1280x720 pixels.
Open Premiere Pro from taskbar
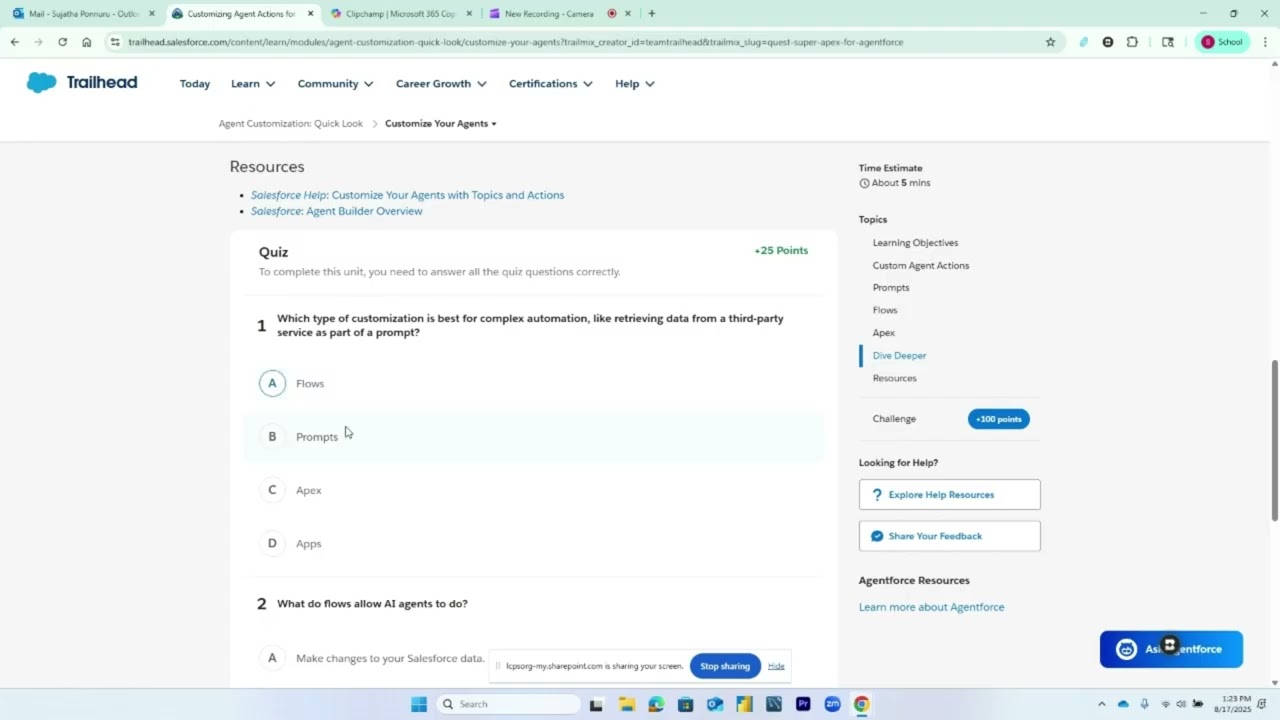click(x=802, y=704)
